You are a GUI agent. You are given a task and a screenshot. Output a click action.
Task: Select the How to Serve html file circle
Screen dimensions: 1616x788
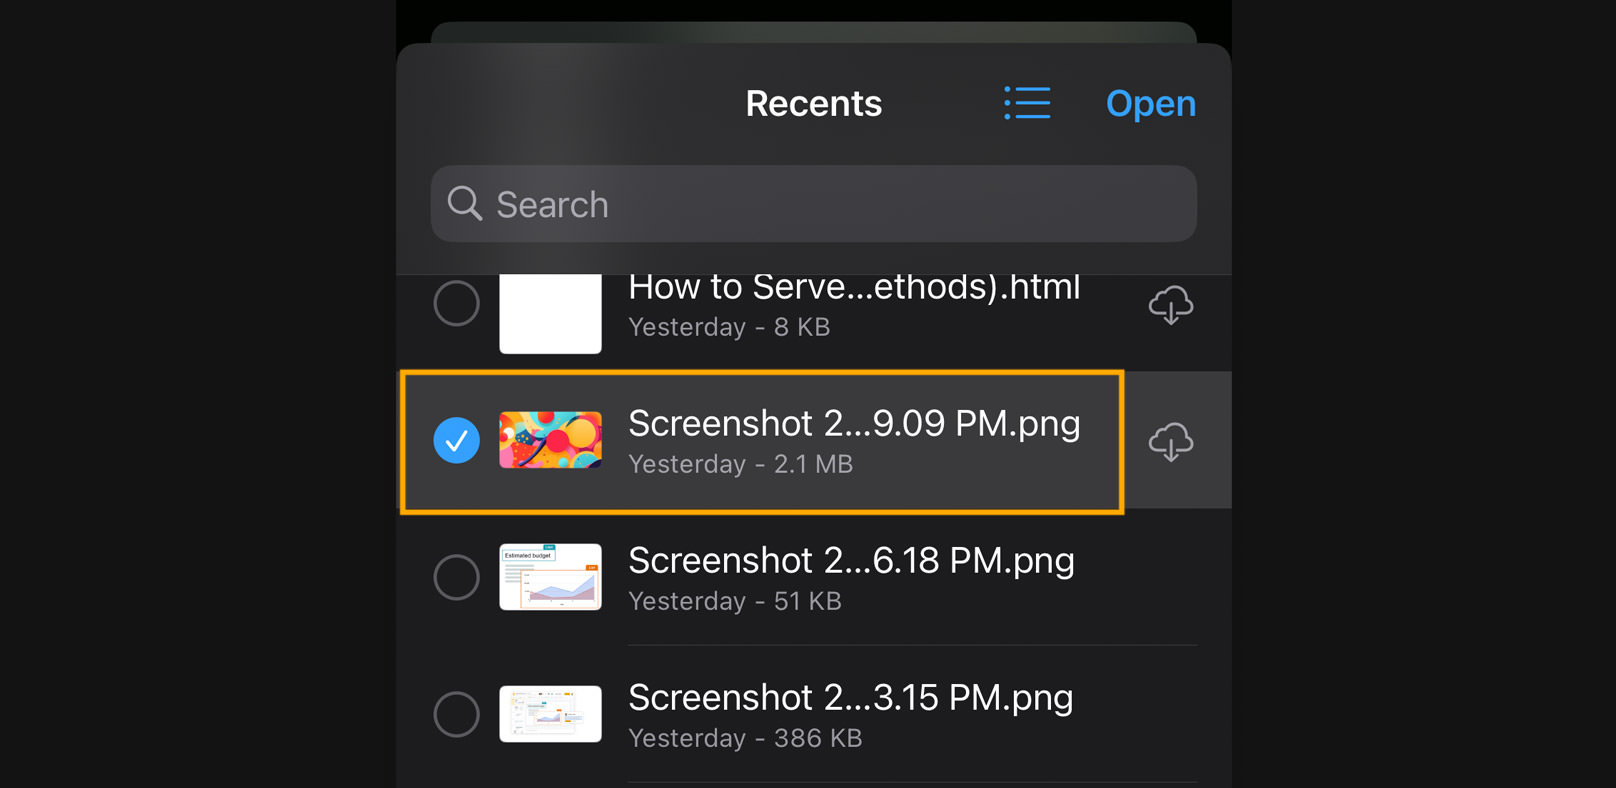click(456, 303)
